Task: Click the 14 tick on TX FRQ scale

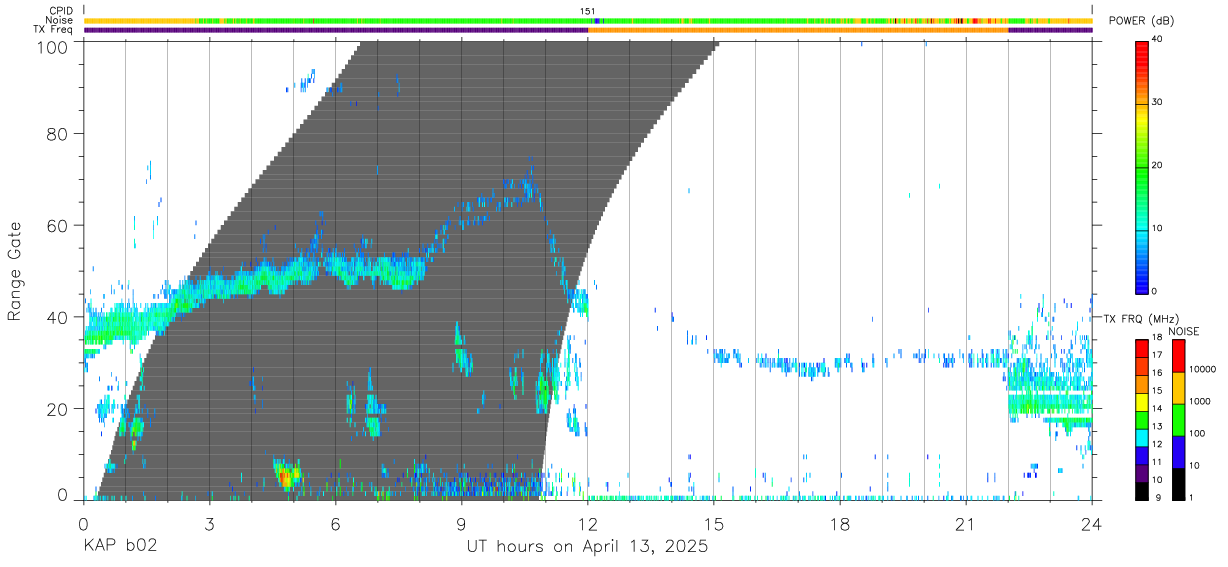Action: (x=1156, y=409)
